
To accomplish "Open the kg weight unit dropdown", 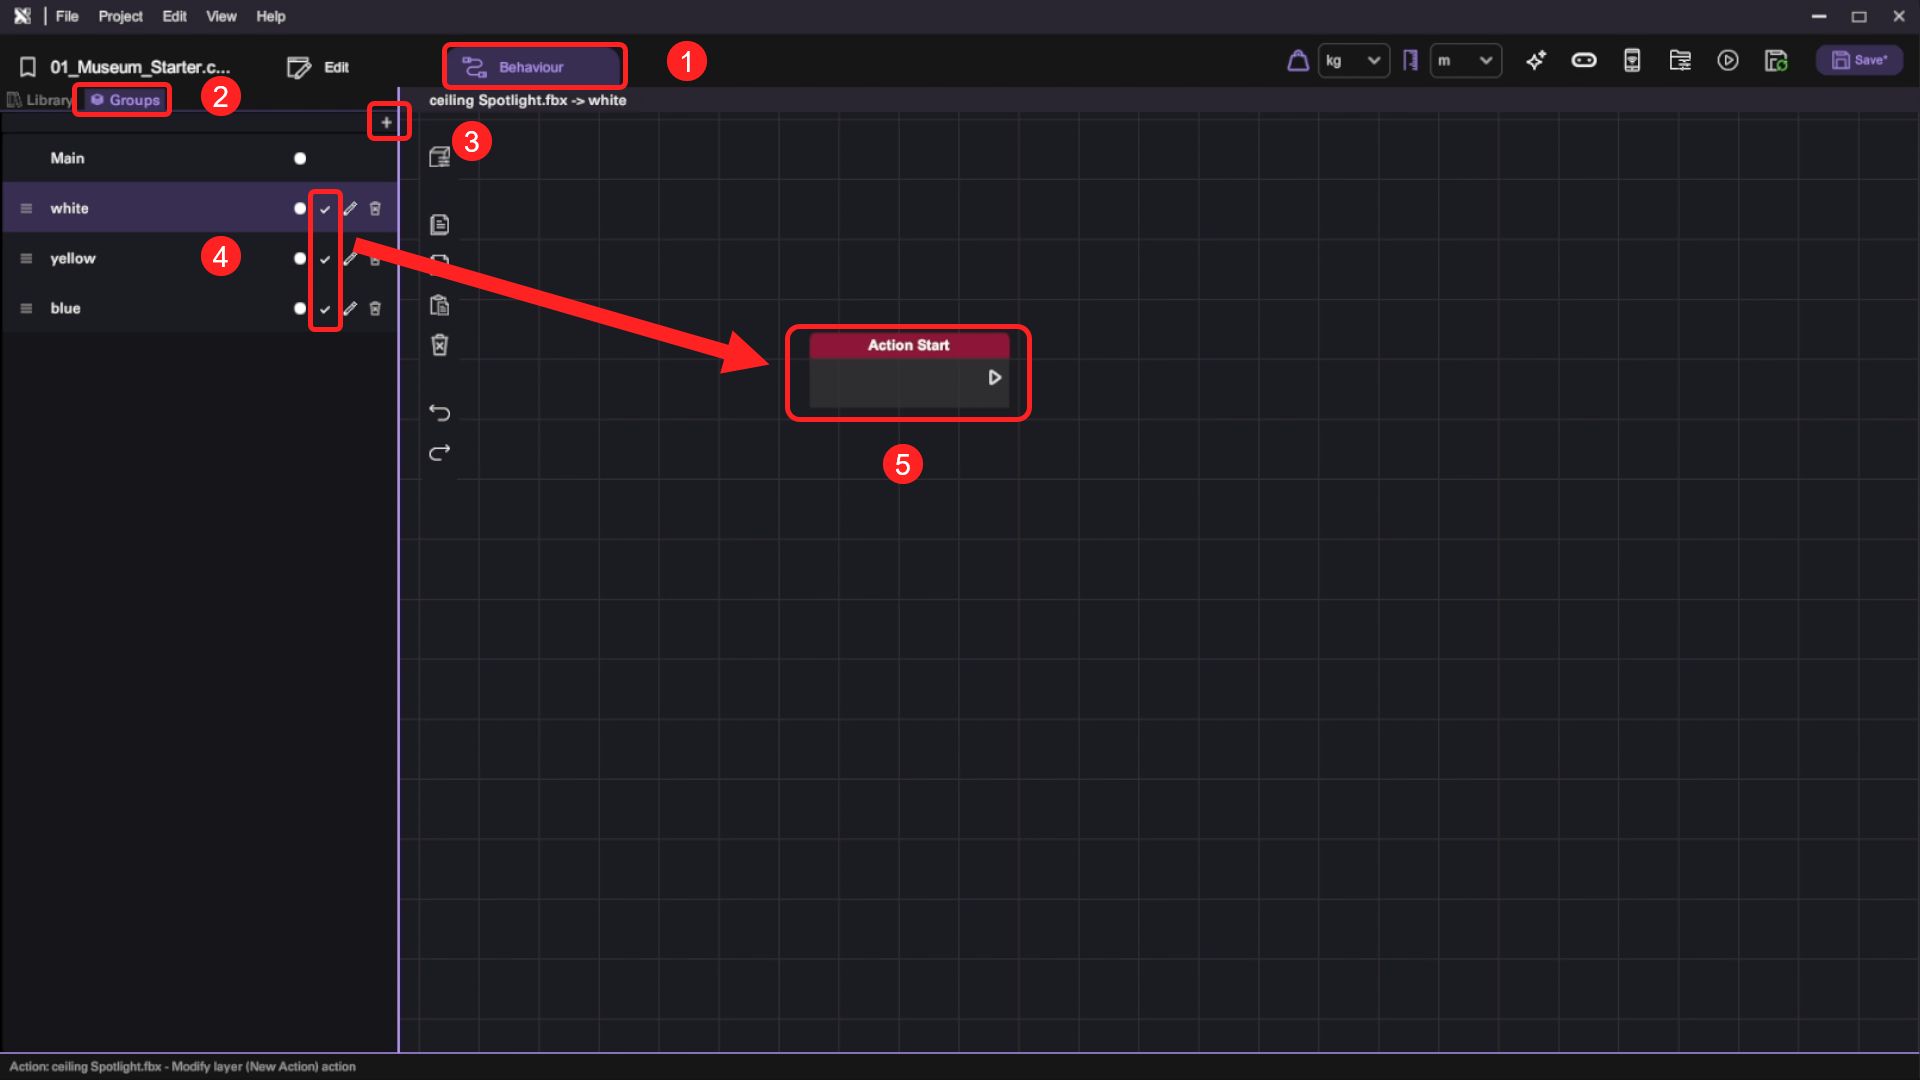I will [1353, 61].
